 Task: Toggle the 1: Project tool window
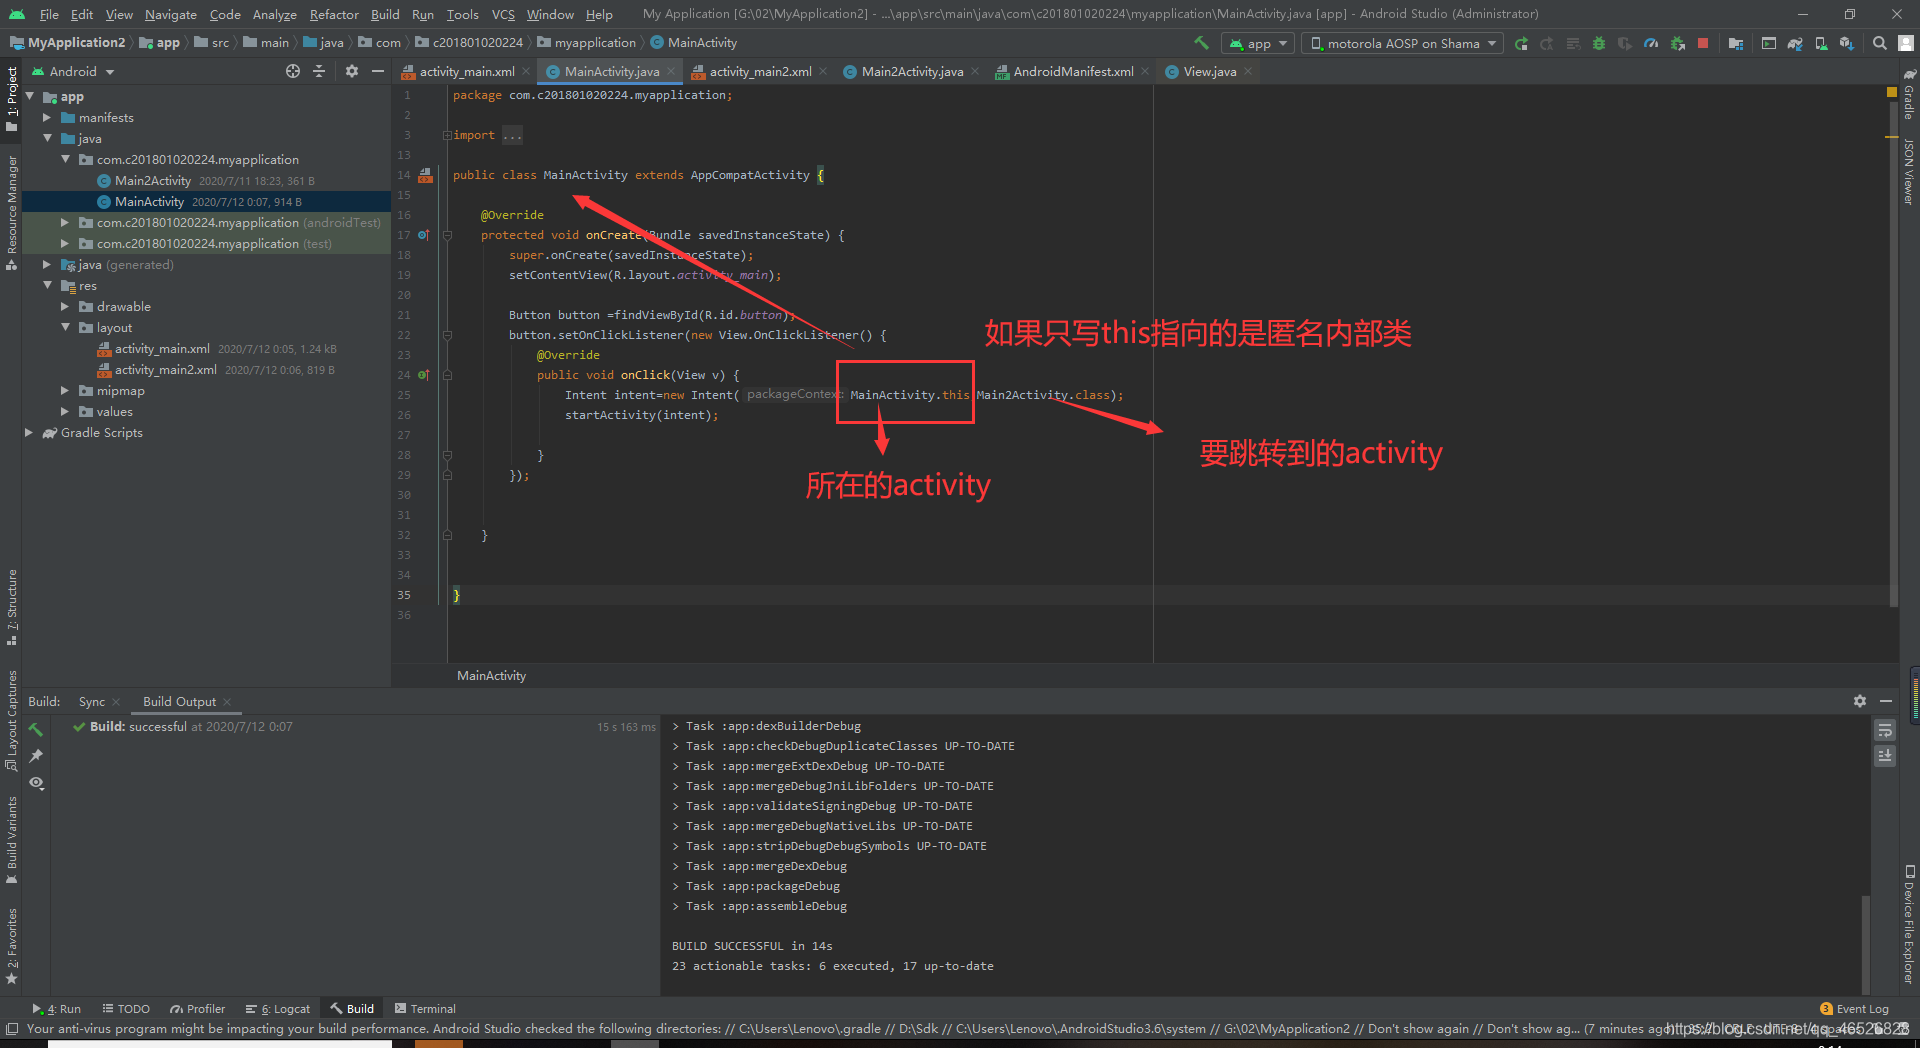click(11, 97)
